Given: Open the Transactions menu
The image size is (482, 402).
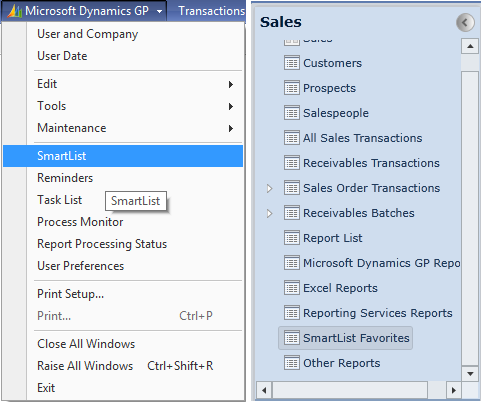Looking at the screenshot, I should pos(212,11).
